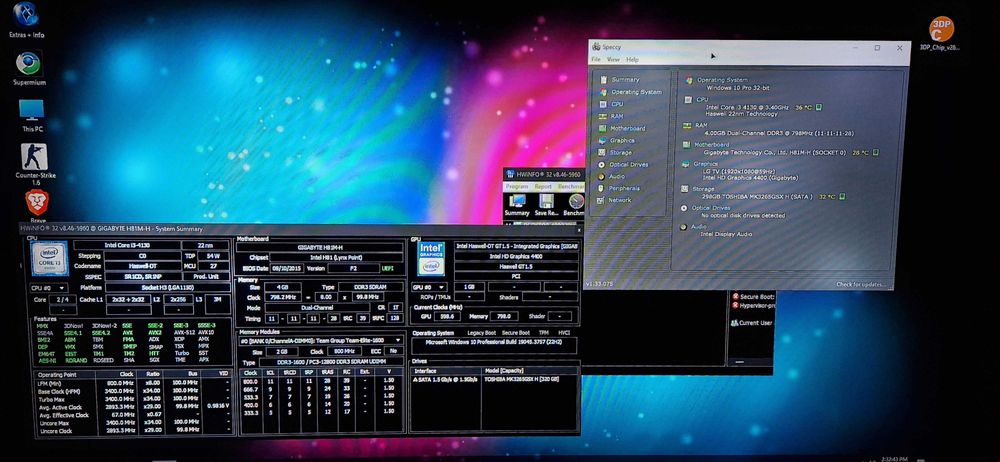Open the View menu in Speccy
The image size is (1000, 462).
pos(613,59)
